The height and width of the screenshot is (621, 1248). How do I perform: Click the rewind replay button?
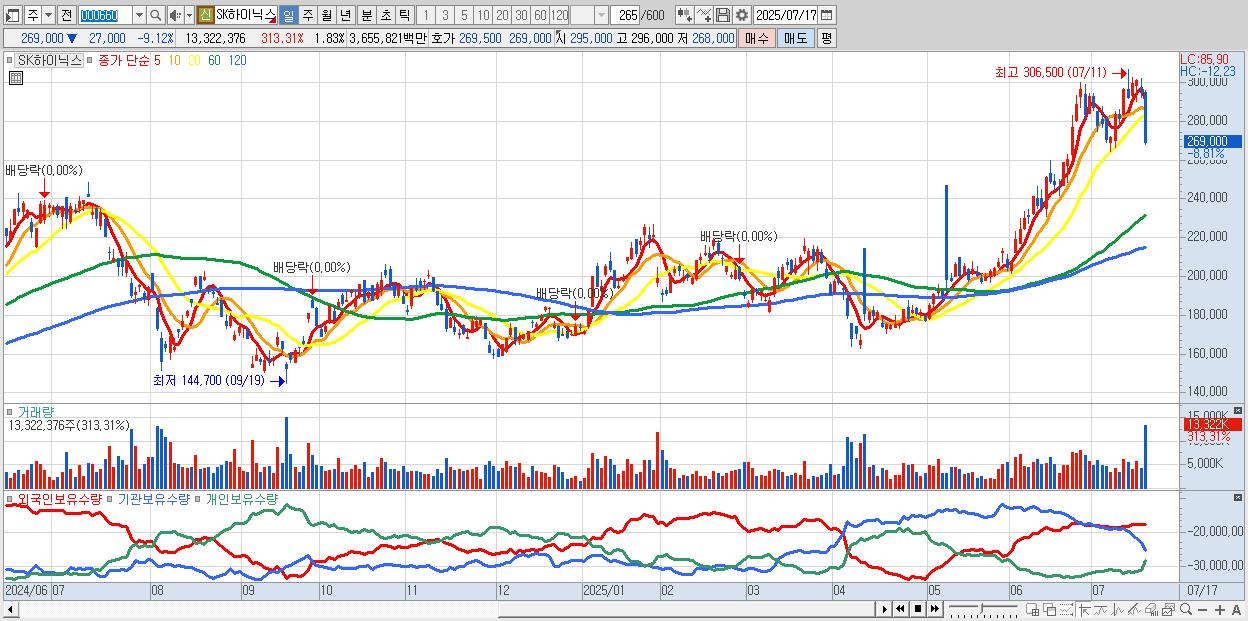(900, 609)
